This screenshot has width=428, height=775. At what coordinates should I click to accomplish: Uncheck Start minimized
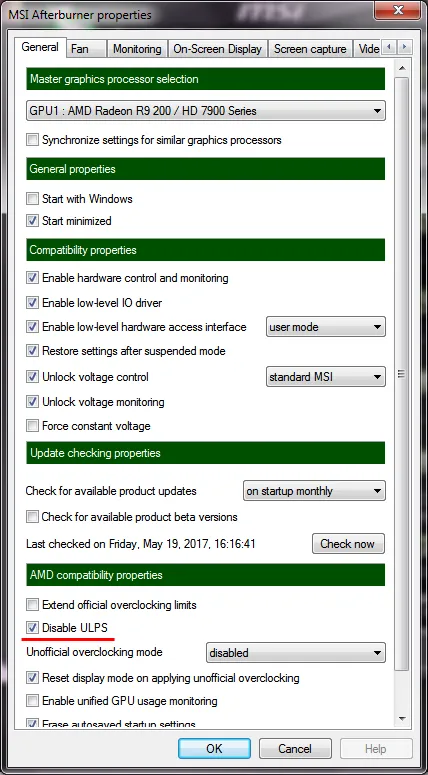tap(32, 221)
